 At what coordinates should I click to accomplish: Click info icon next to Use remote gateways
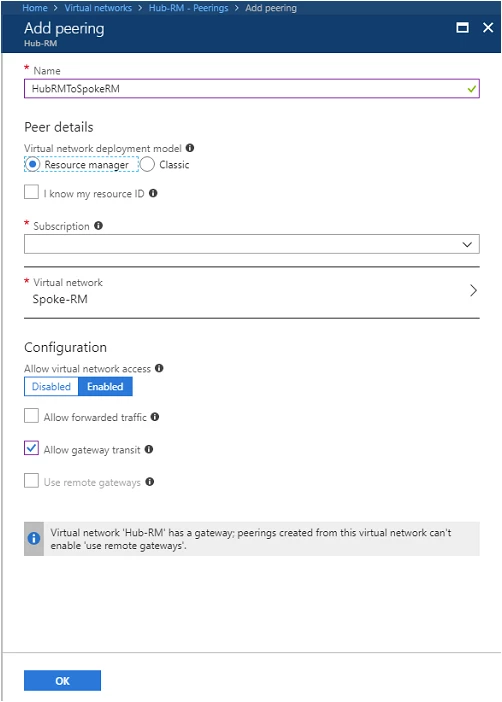150,482
